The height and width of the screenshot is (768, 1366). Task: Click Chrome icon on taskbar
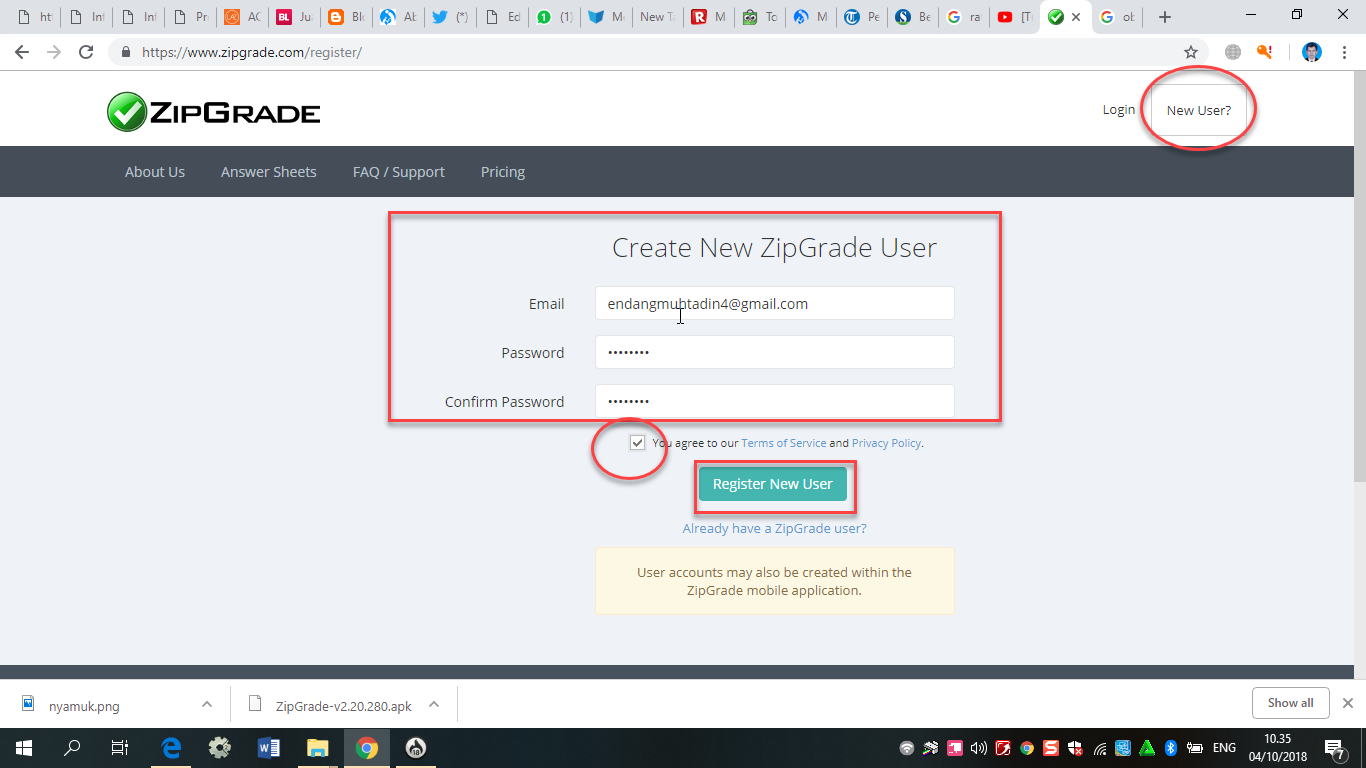pyautogui.click(x=367, y=748)
